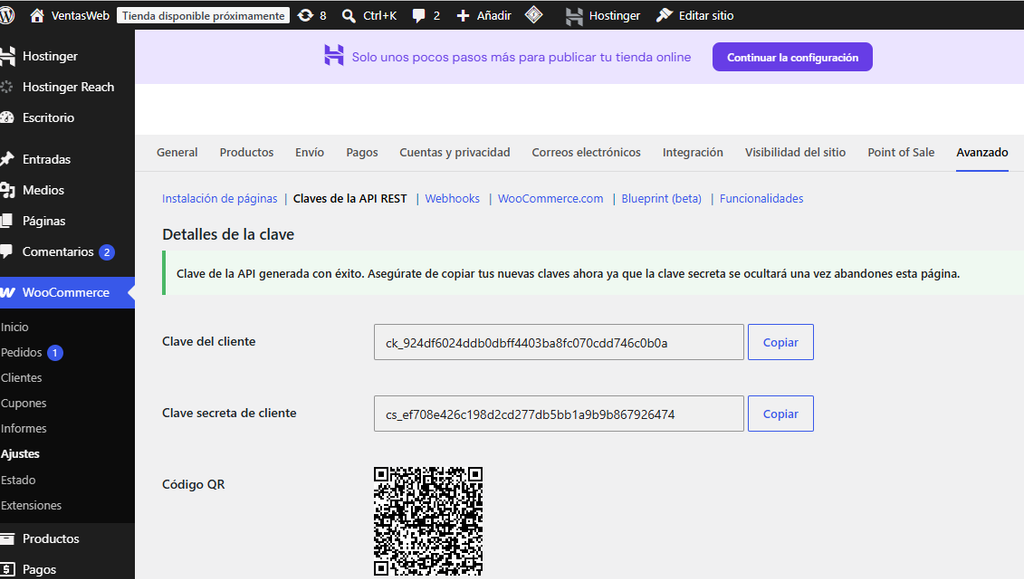Switch to Visibilidad del sitio tab
Screen dimensions: 1024x579
795,153
